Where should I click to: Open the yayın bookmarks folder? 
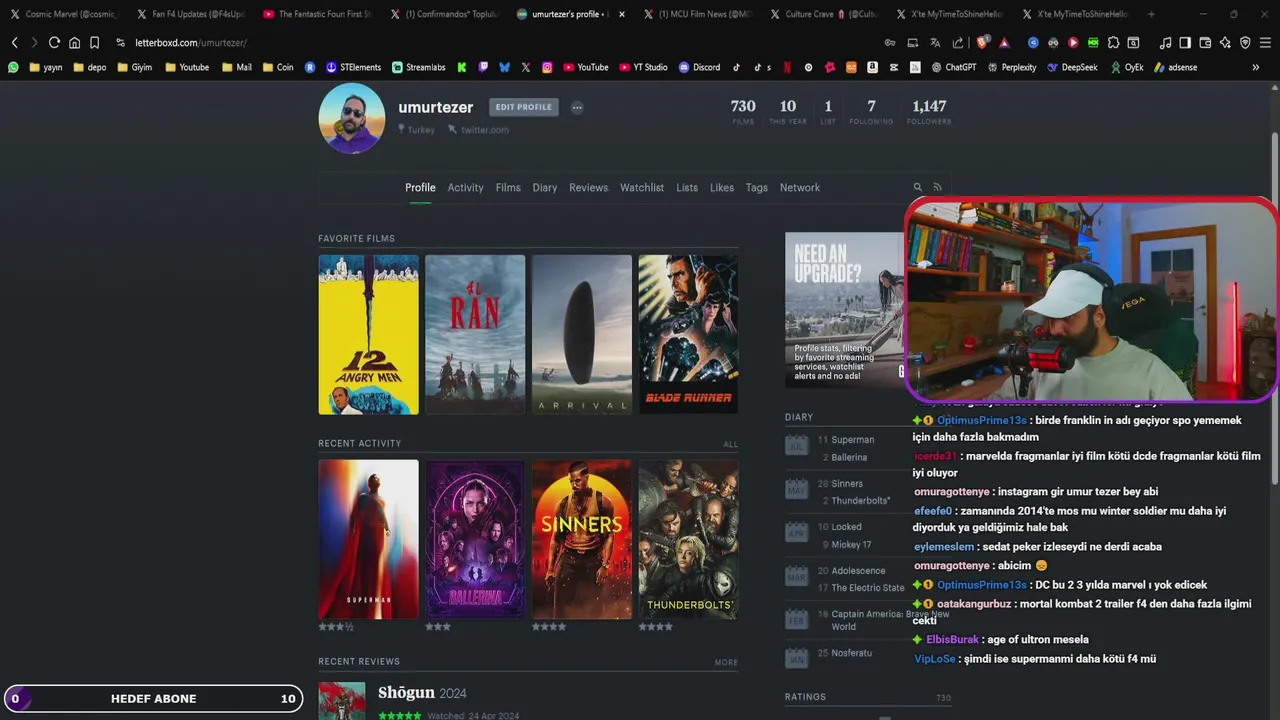click(46, 67)
